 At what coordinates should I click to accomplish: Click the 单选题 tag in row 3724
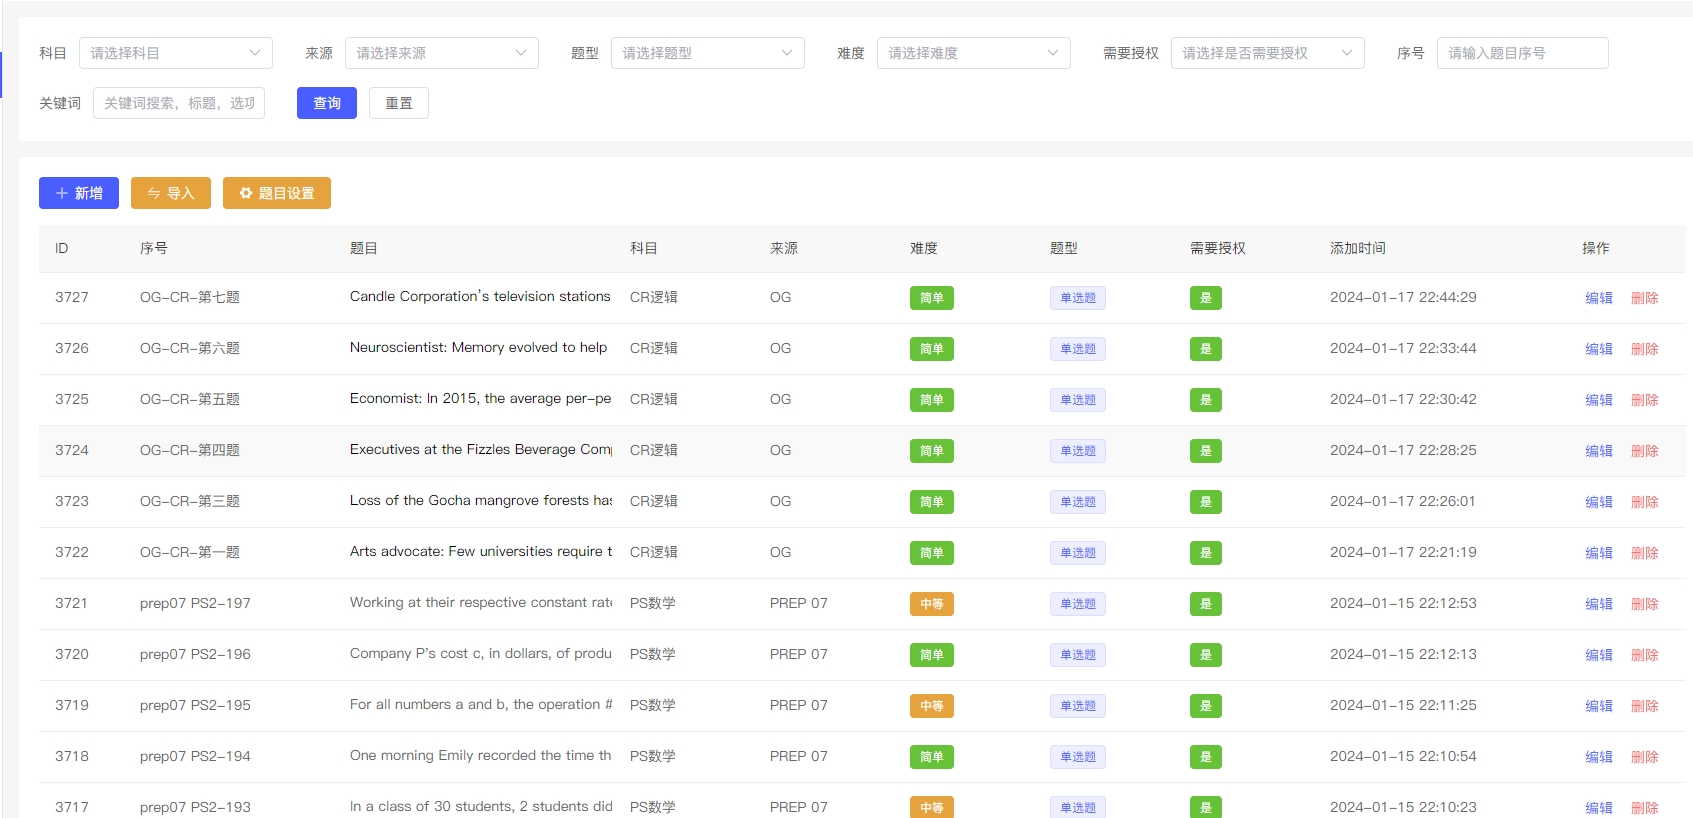(1077, 451)
